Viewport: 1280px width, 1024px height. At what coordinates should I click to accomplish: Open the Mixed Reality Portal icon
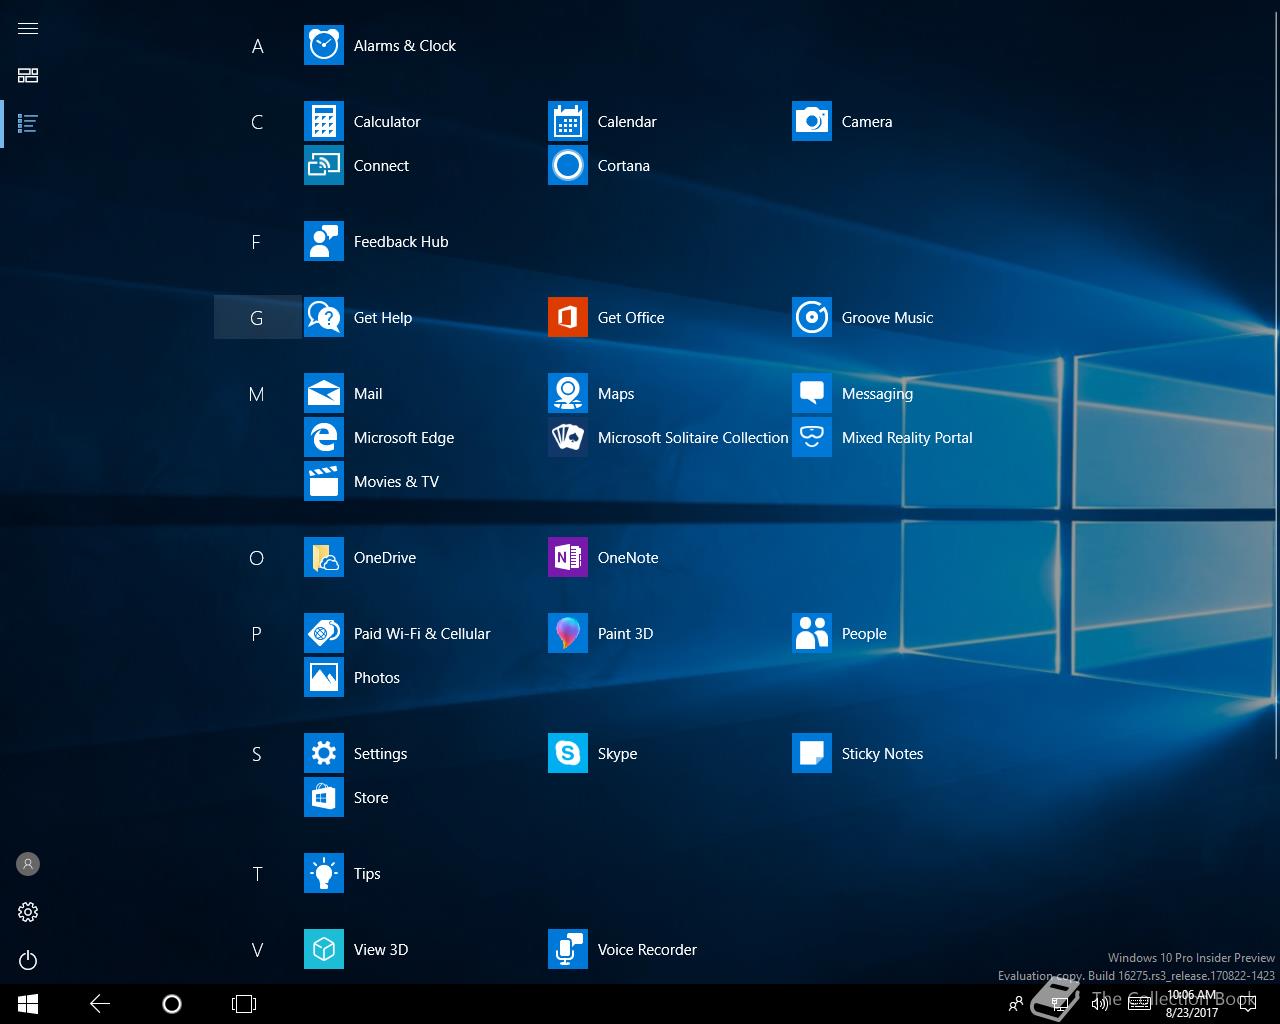pyautogui.click(x=811, y=437)
